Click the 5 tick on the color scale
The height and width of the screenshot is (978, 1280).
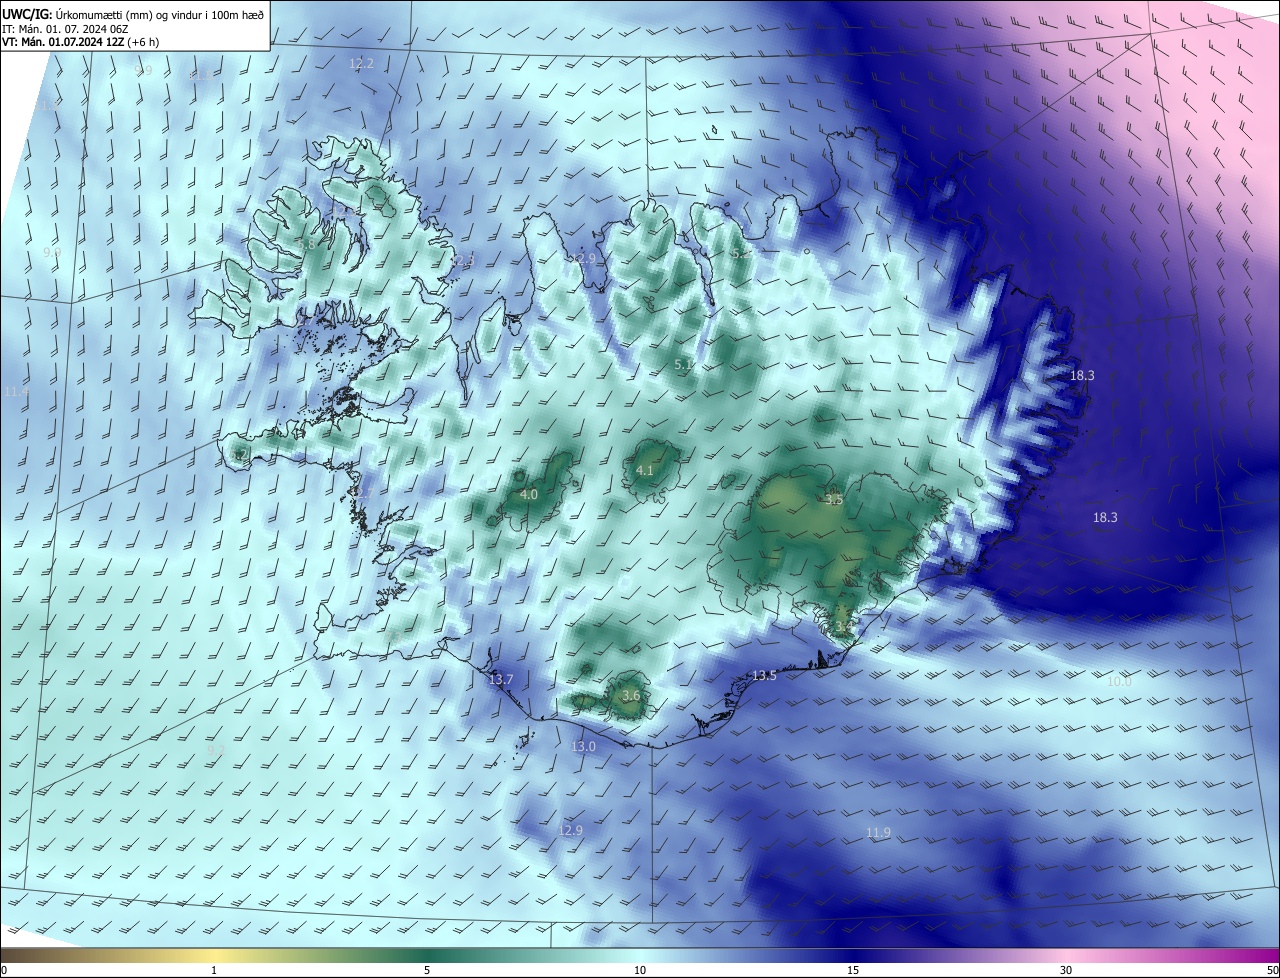click(x=427, y=970)
